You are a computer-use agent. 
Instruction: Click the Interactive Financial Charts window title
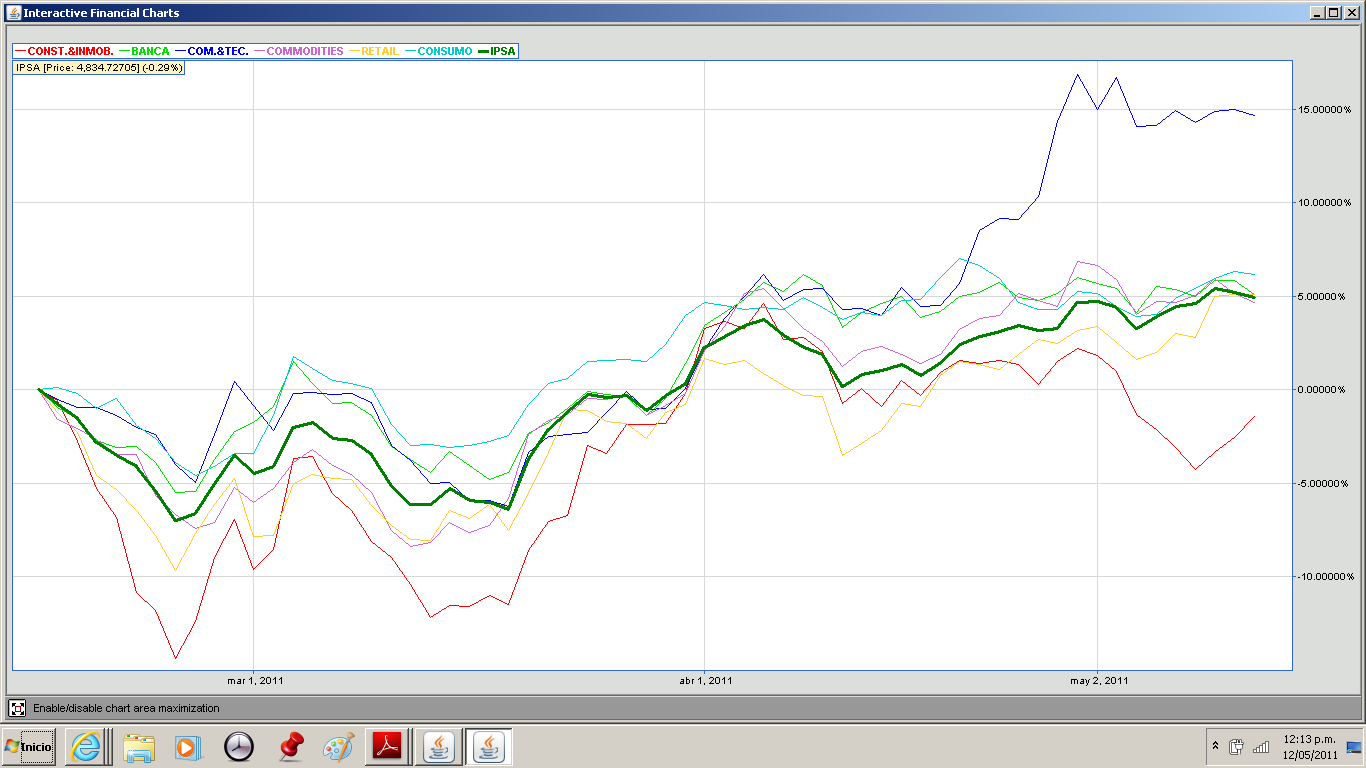point(101,13)
